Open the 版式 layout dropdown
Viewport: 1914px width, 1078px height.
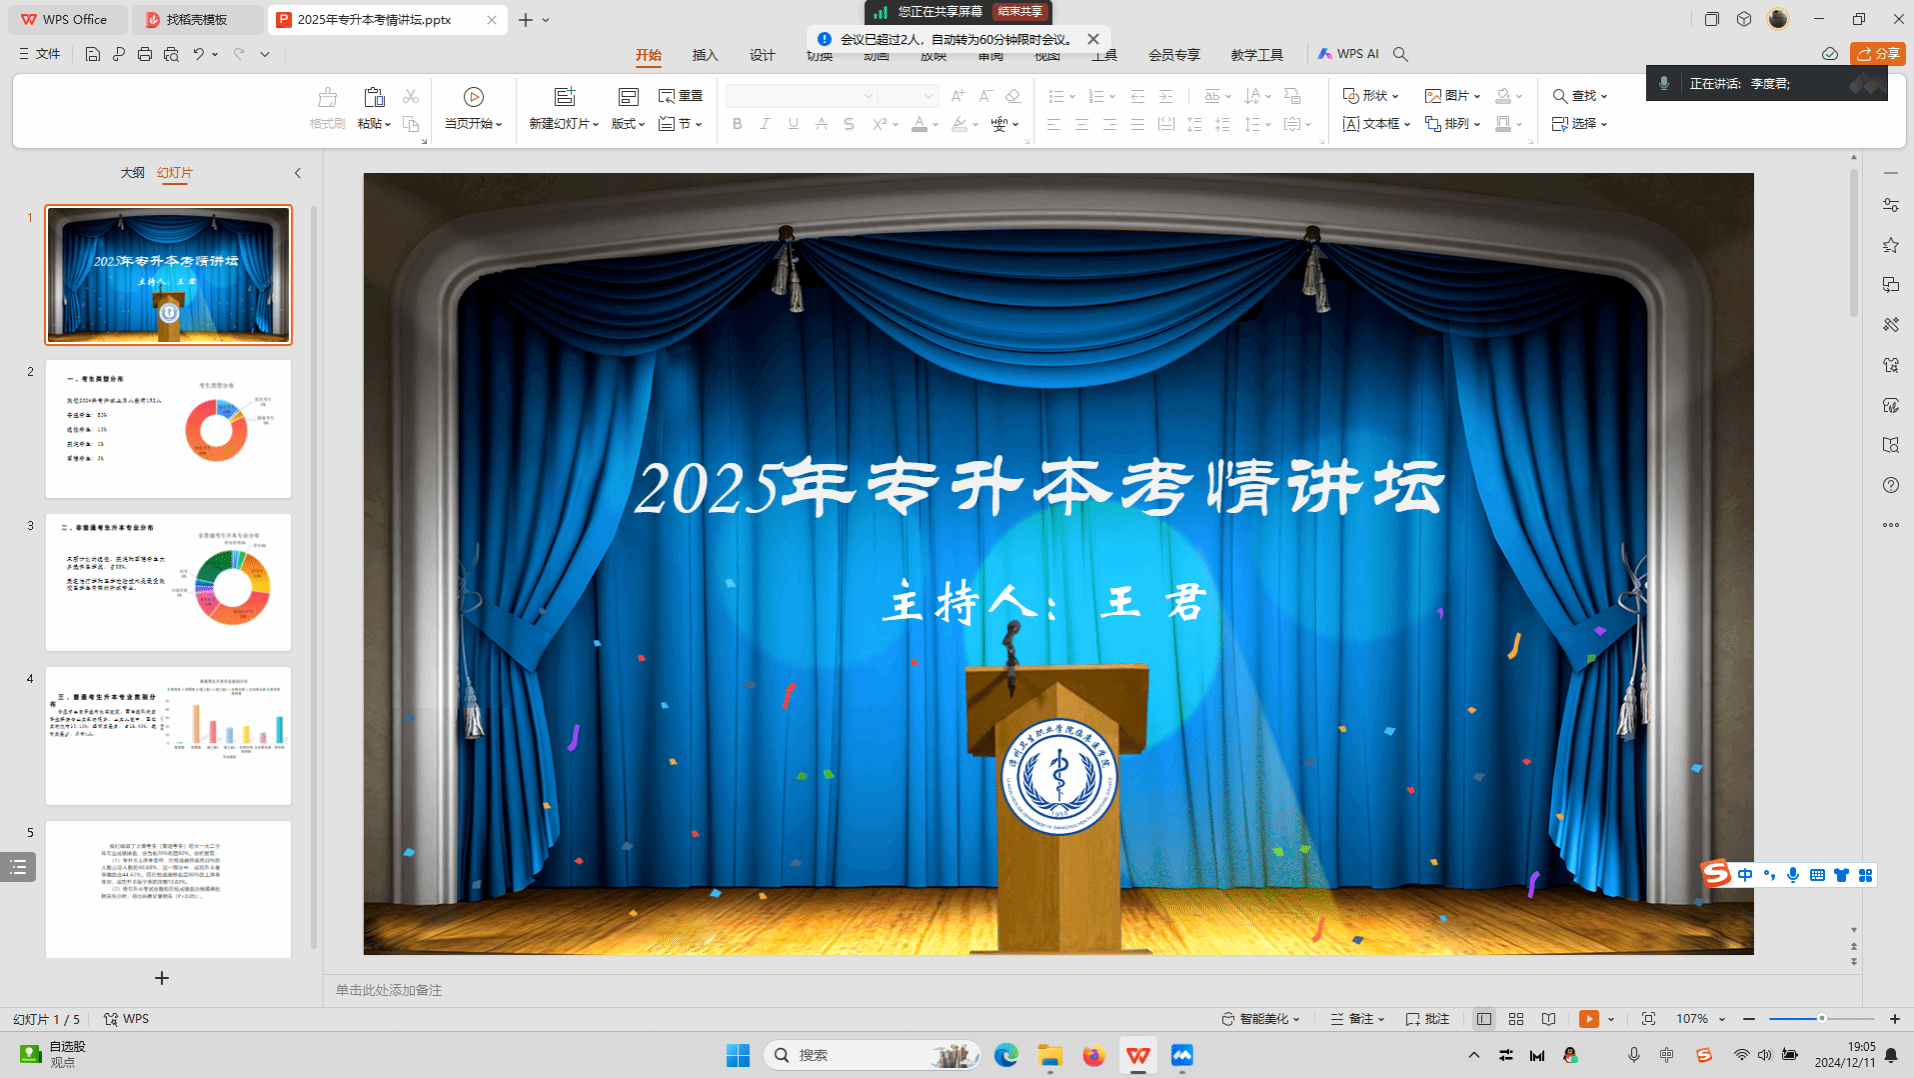(628, 124)
